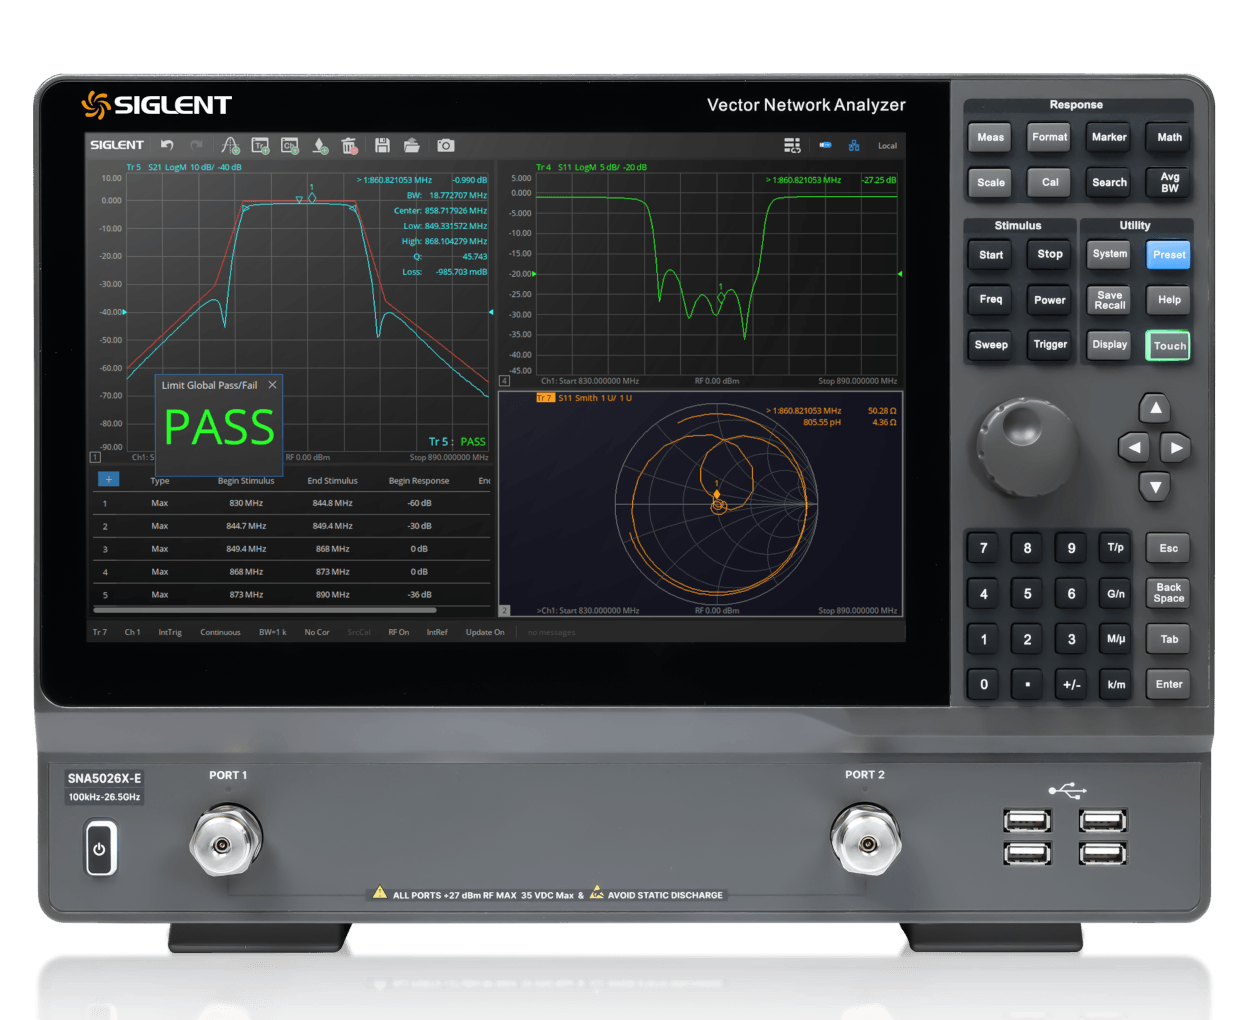Screen dimensions: 1240x1020
Task: Toggle Continuous sweep mode in status bar
Action: coord(220,632)
